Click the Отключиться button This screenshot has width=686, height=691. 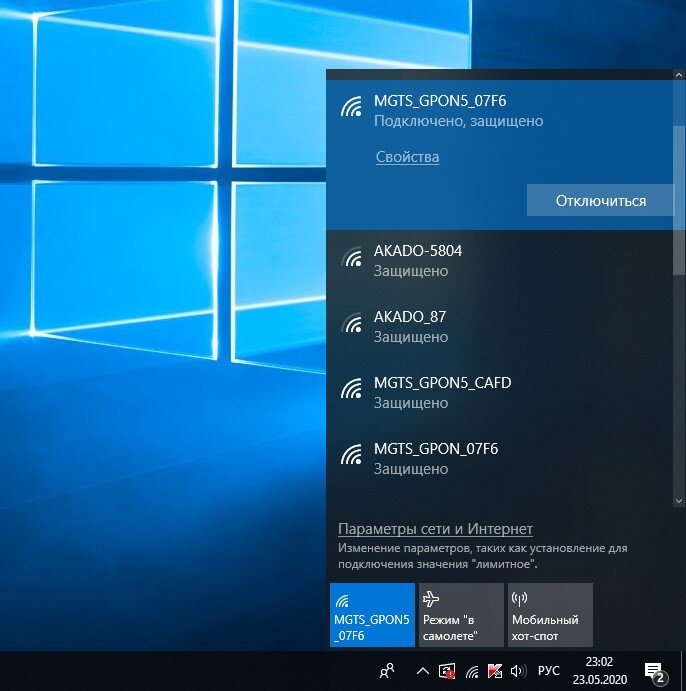(x=601, y=201)
